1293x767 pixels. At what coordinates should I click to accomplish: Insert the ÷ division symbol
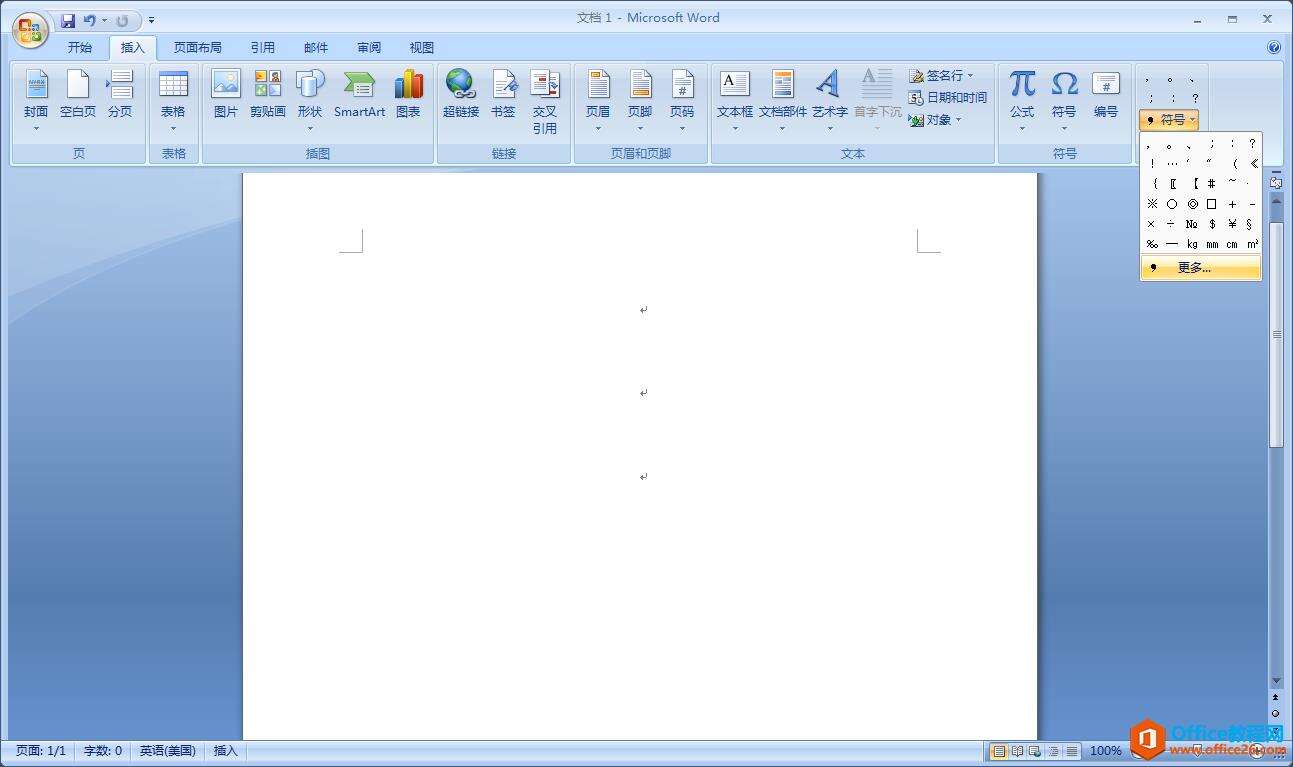(1172, 224)
